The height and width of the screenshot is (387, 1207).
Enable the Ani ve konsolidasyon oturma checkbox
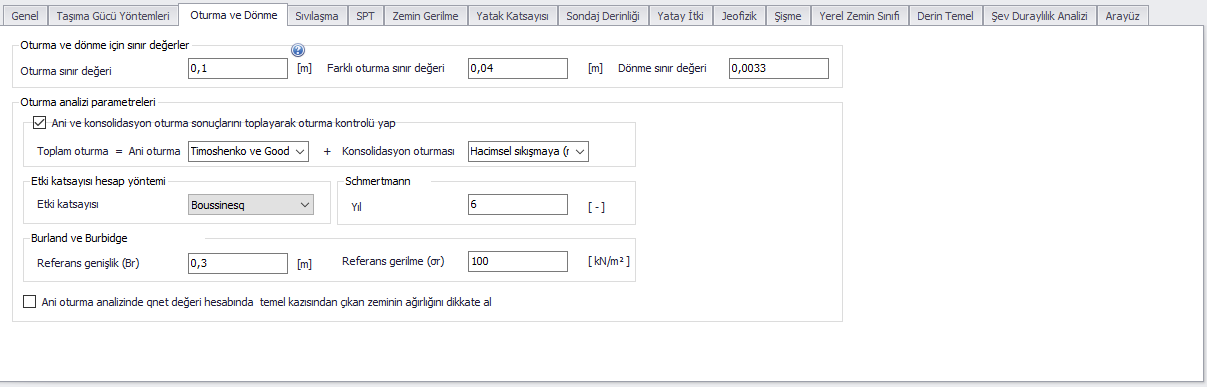[x=40, y=123]
